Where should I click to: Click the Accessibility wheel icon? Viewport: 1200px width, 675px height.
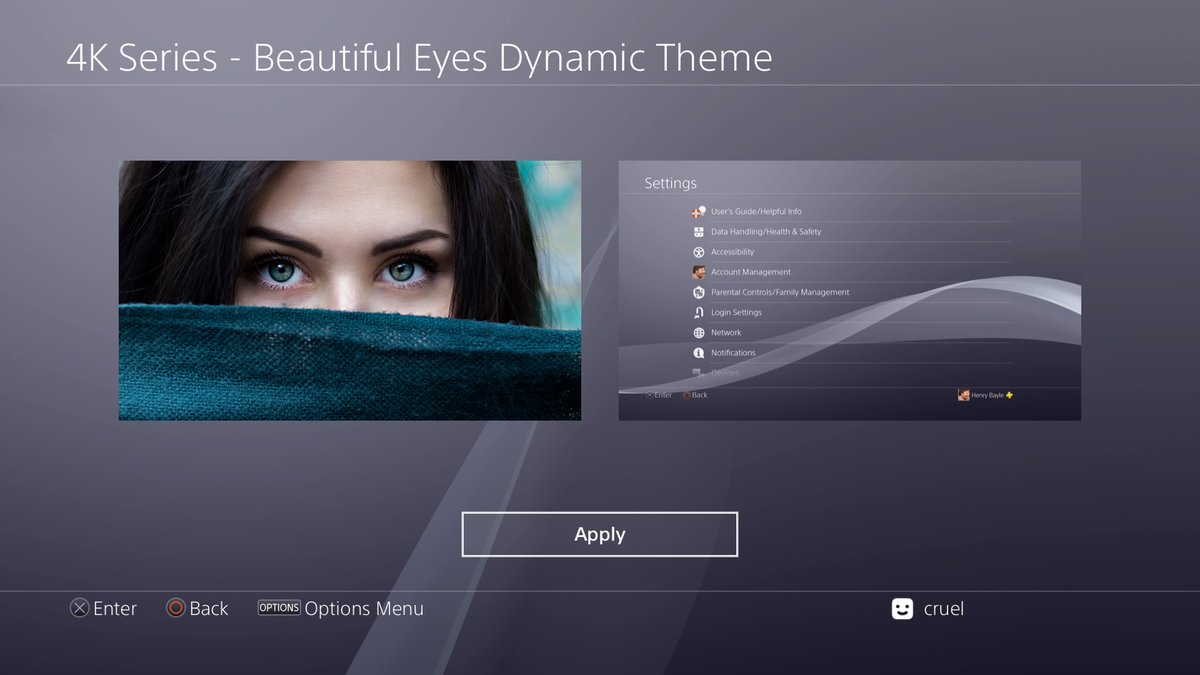pyautogui.click(x=697, y=251)
